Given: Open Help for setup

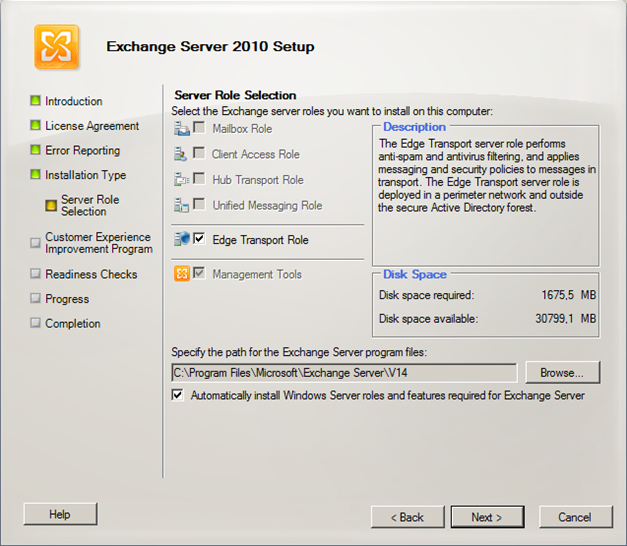Looking at the screenshot, I should (x=60, y=514).
